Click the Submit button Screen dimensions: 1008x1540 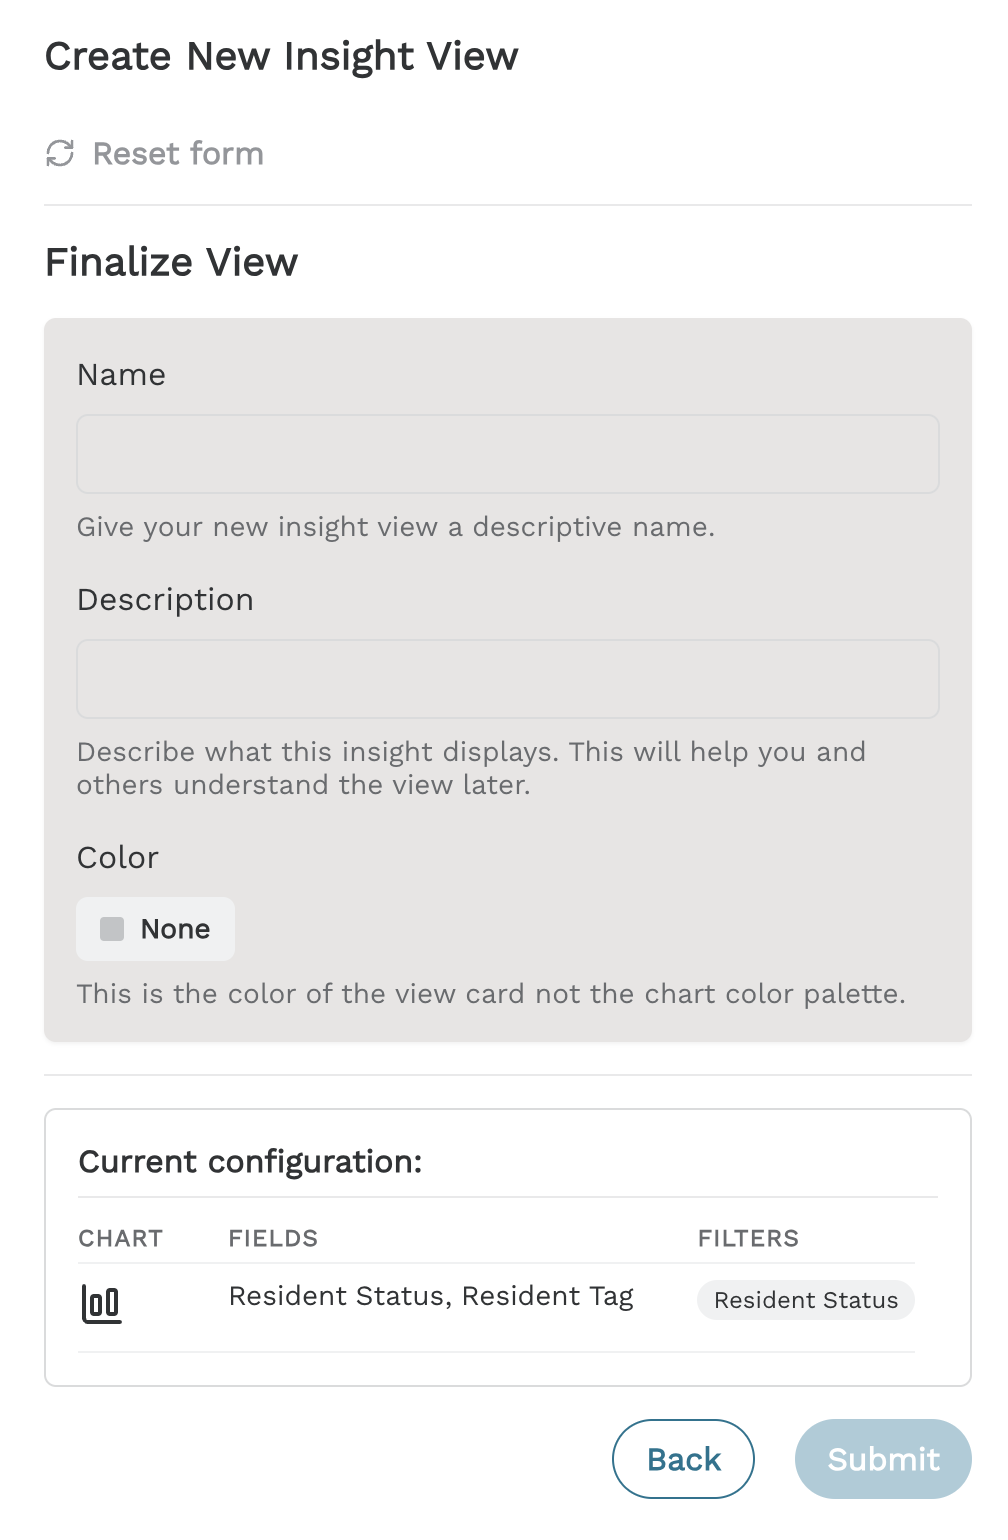(x=883, y=1459)
